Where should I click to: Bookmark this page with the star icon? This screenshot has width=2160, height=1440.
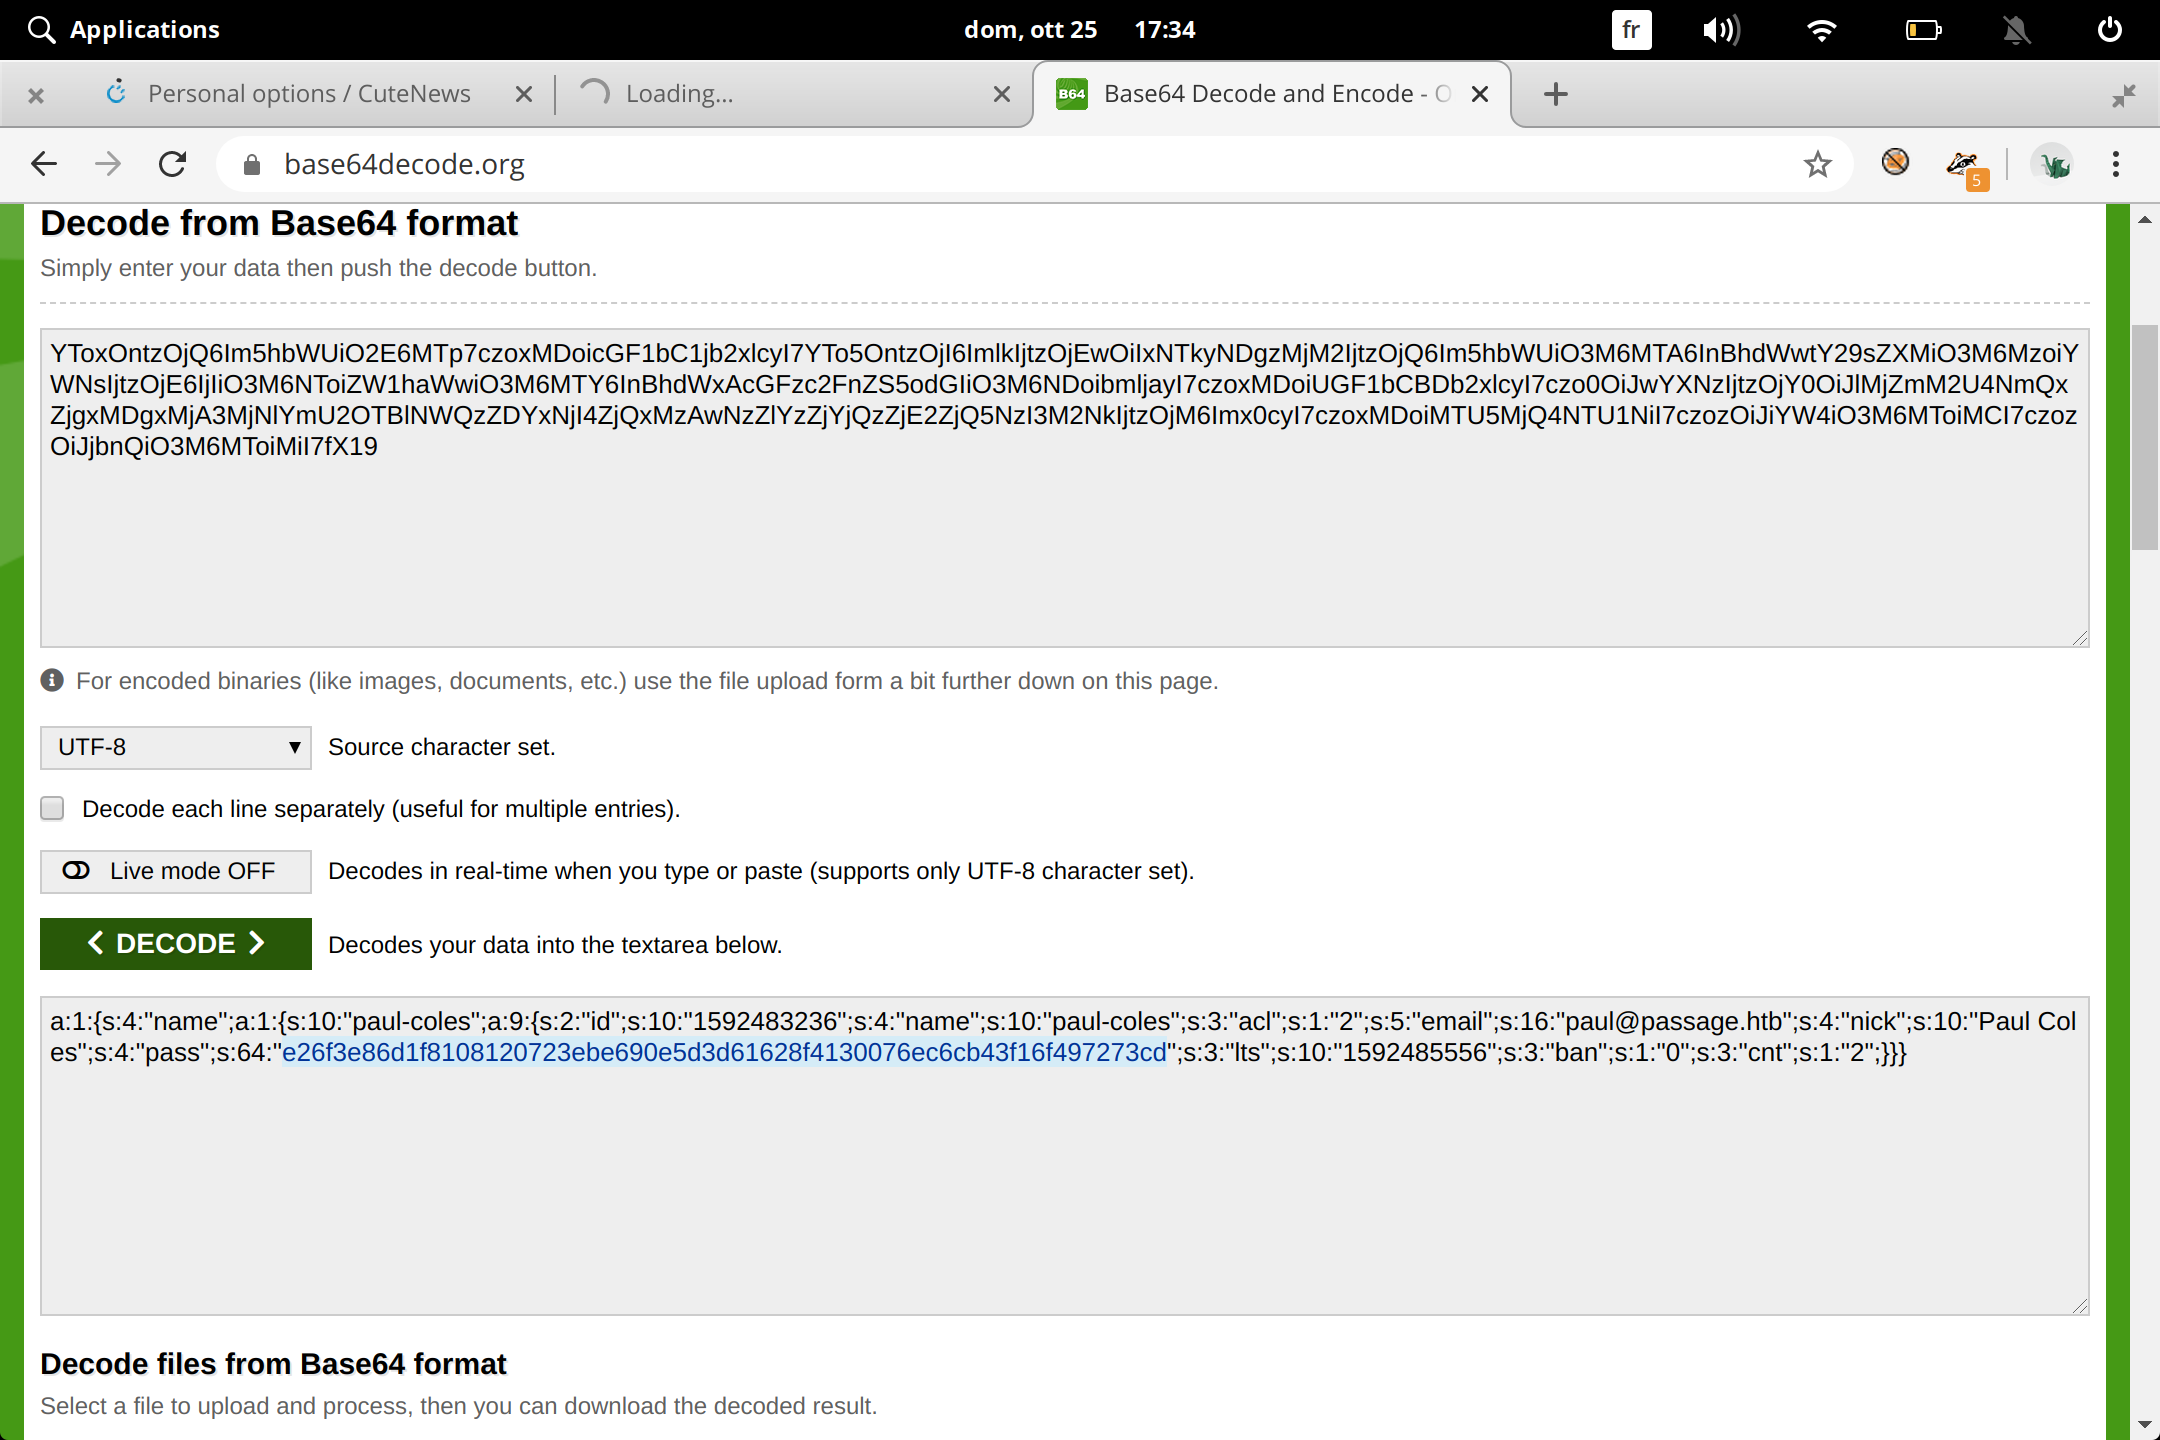coord(1817,164)
